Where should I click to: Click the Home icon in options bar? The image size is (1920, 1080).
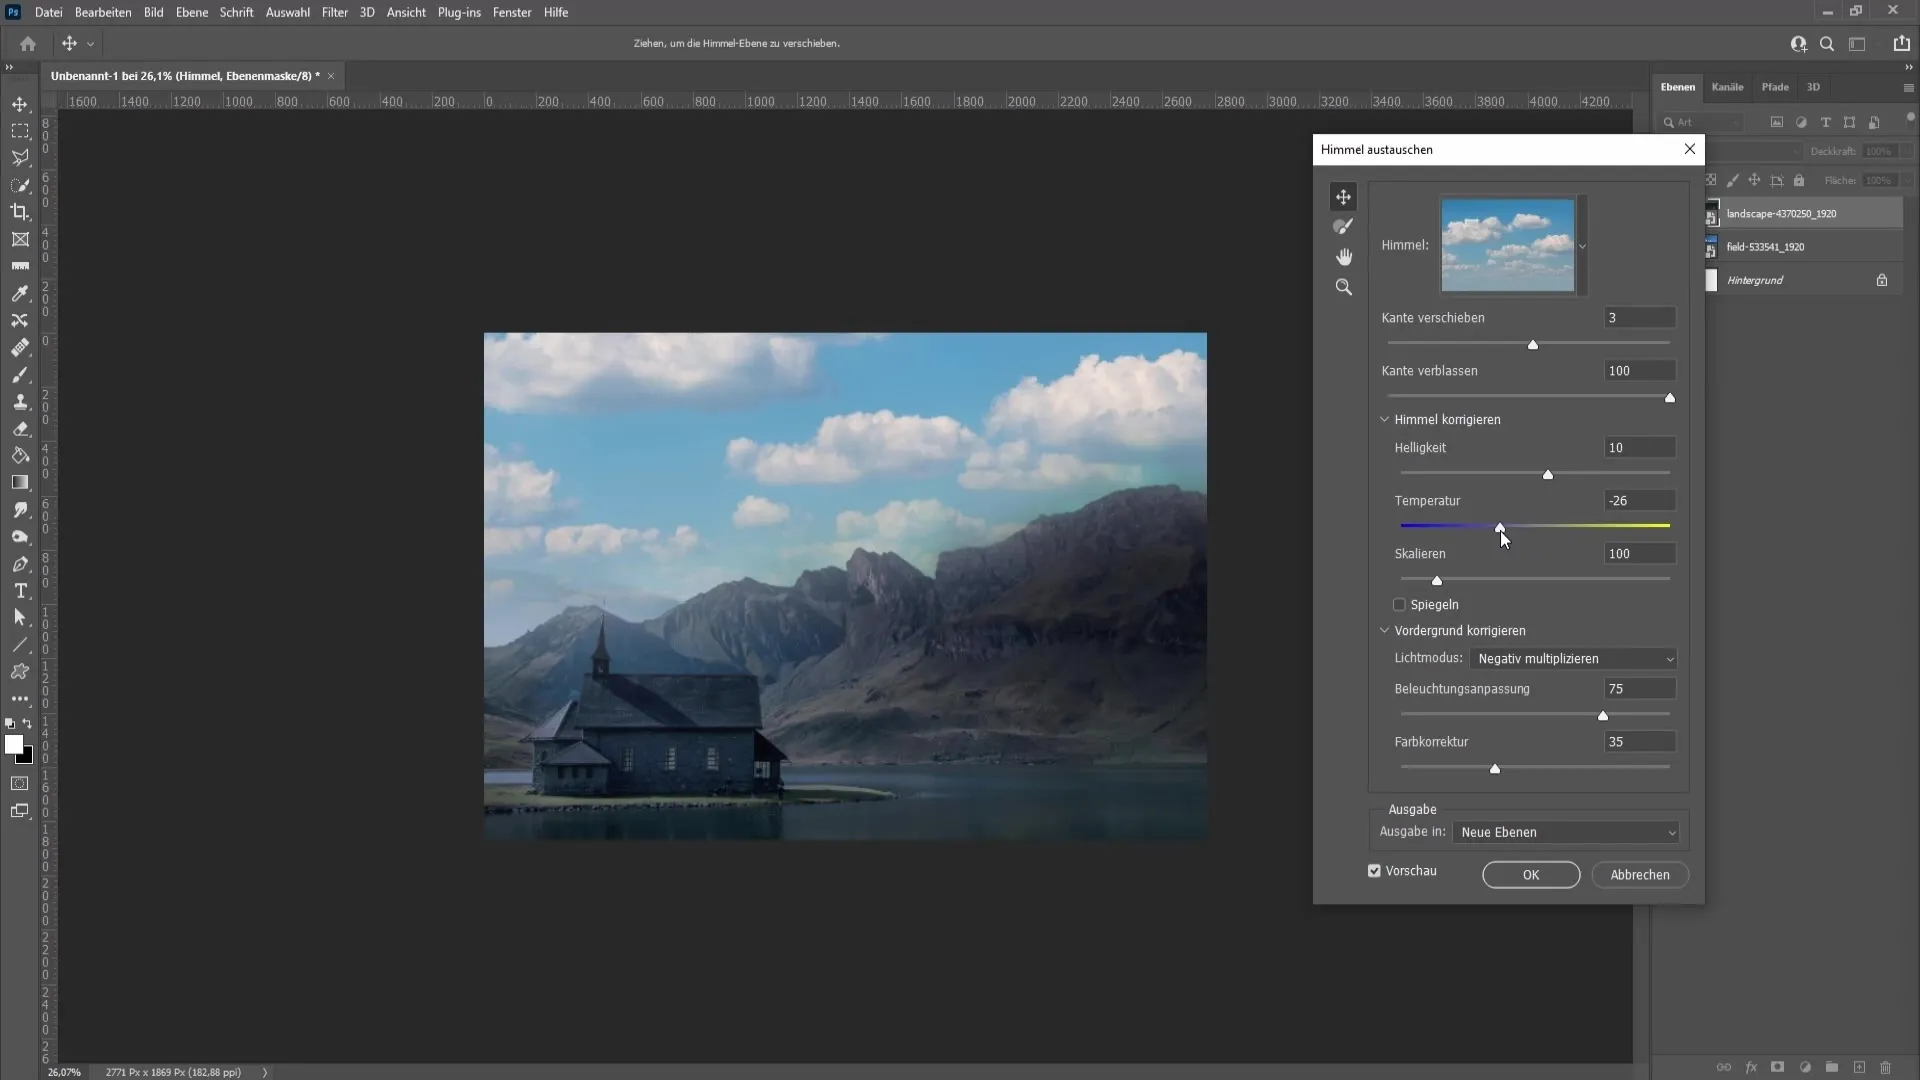pyautogui.click(x=28, y=44)
